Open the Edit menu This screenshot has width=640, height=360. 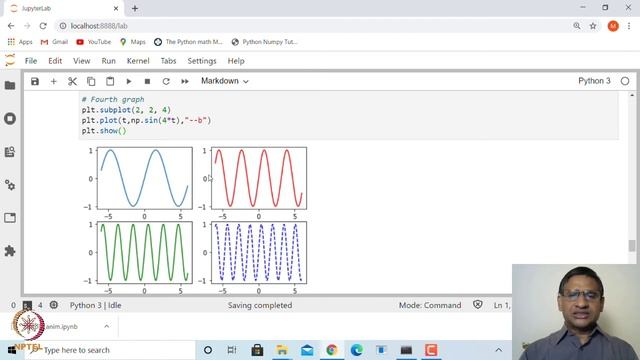coord(55,61)
